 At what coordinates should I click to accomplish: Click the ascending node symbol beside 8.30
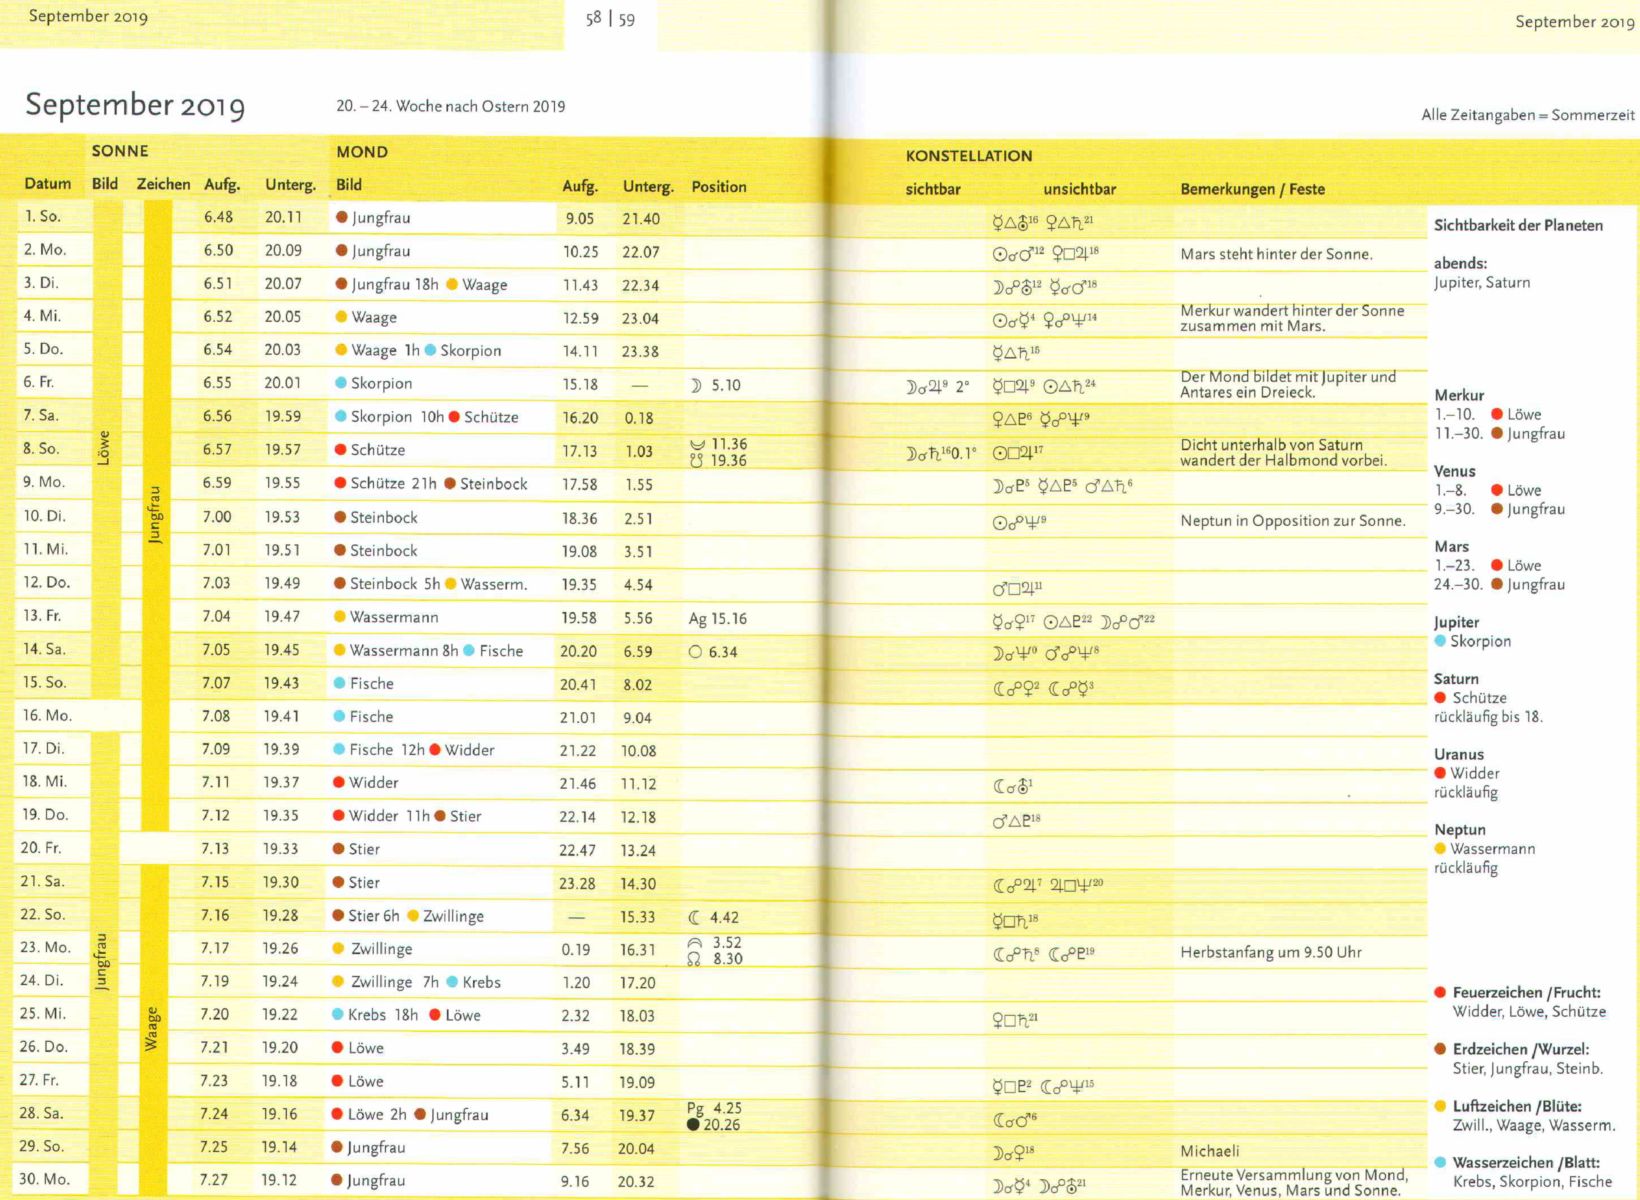pos(694,960)
